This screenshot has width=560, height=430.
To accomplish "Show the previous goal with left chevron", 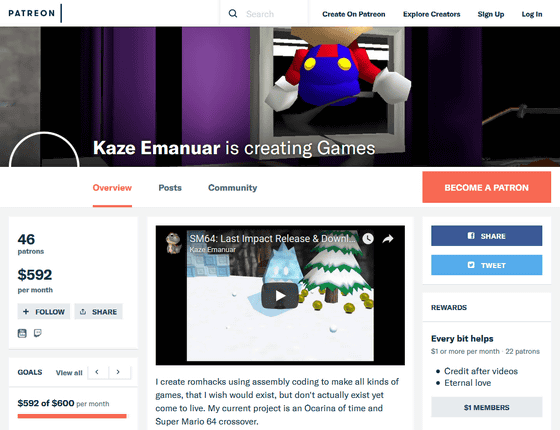I will pos(97,372).
